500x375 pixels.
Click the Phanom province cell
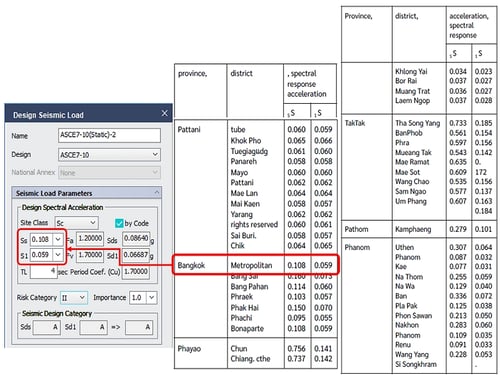pyautogui.click(x=357, y=247)
